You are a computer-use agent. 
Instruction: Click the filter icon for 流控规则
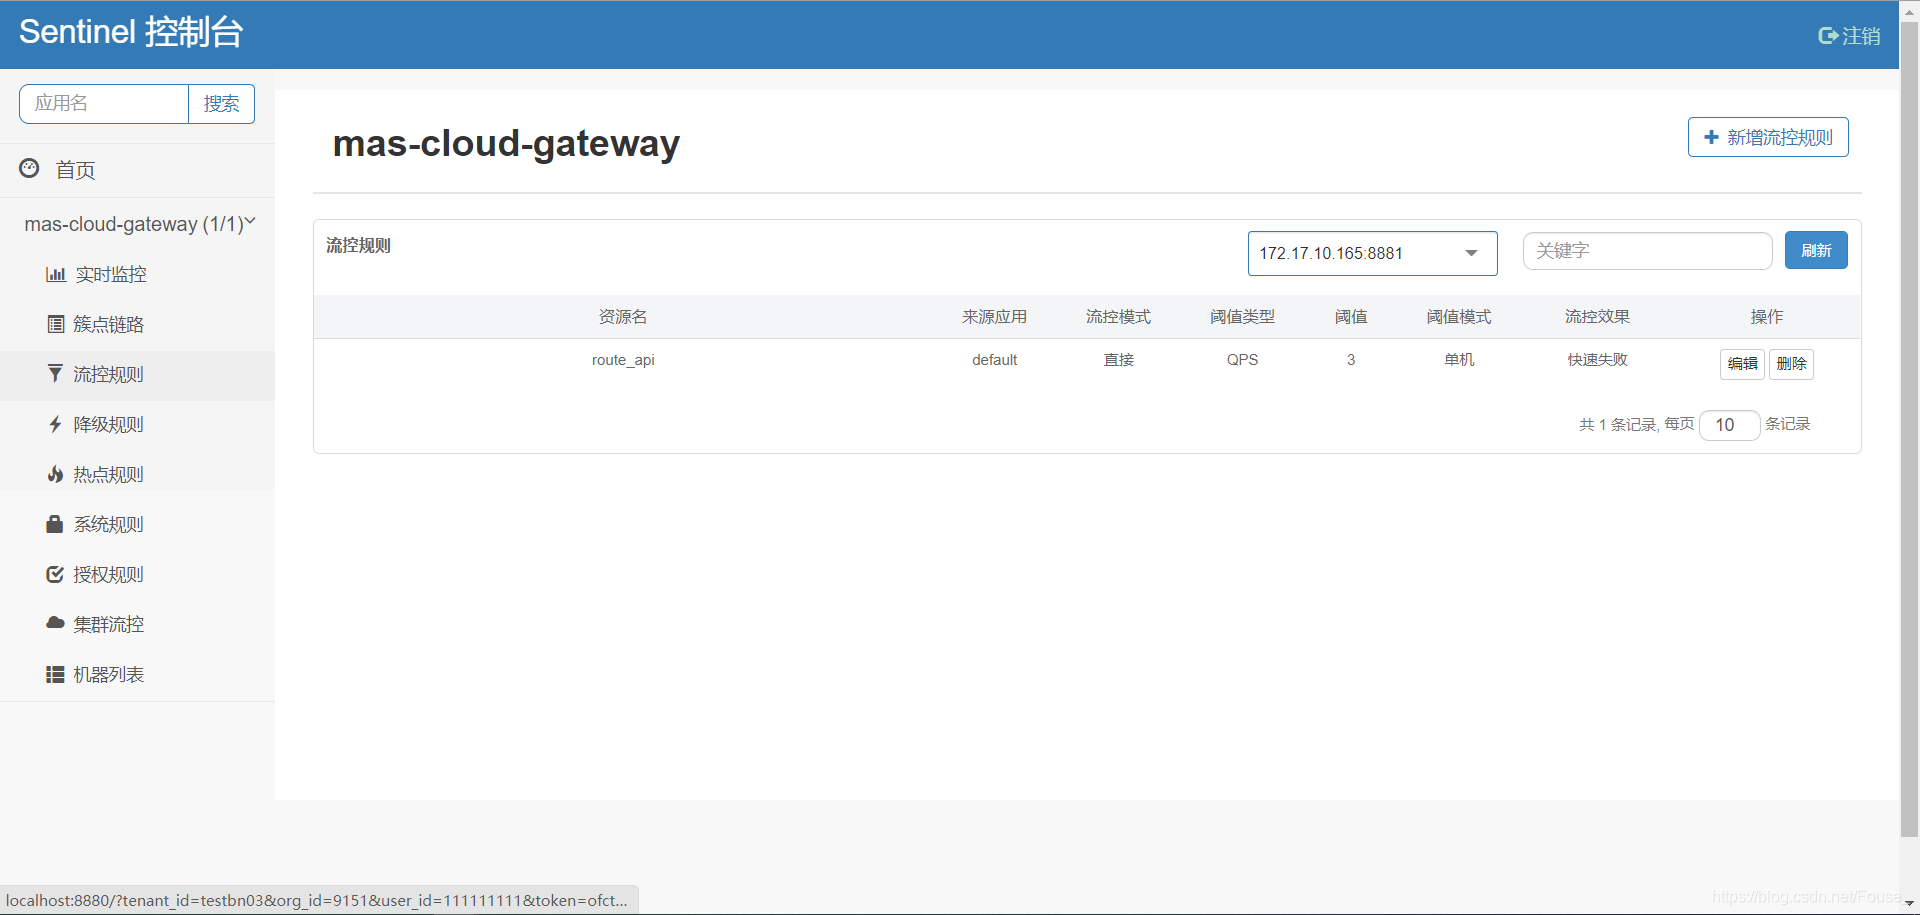(55, 374)
